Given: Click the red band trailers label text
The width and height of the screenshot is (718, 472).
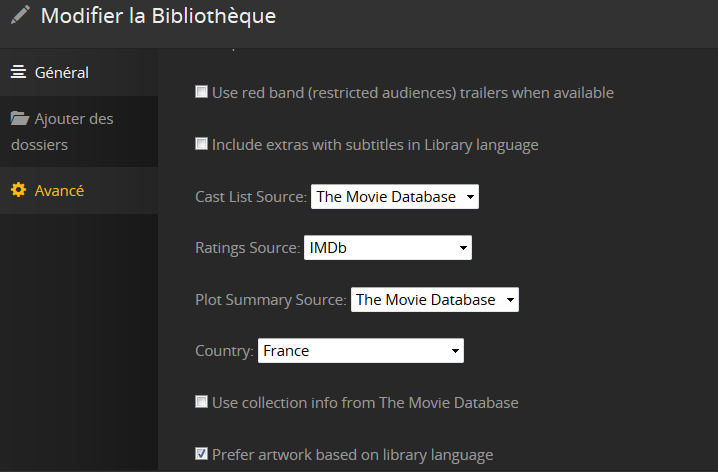Looking at the screenshot, I should click(x=413, y=93).
